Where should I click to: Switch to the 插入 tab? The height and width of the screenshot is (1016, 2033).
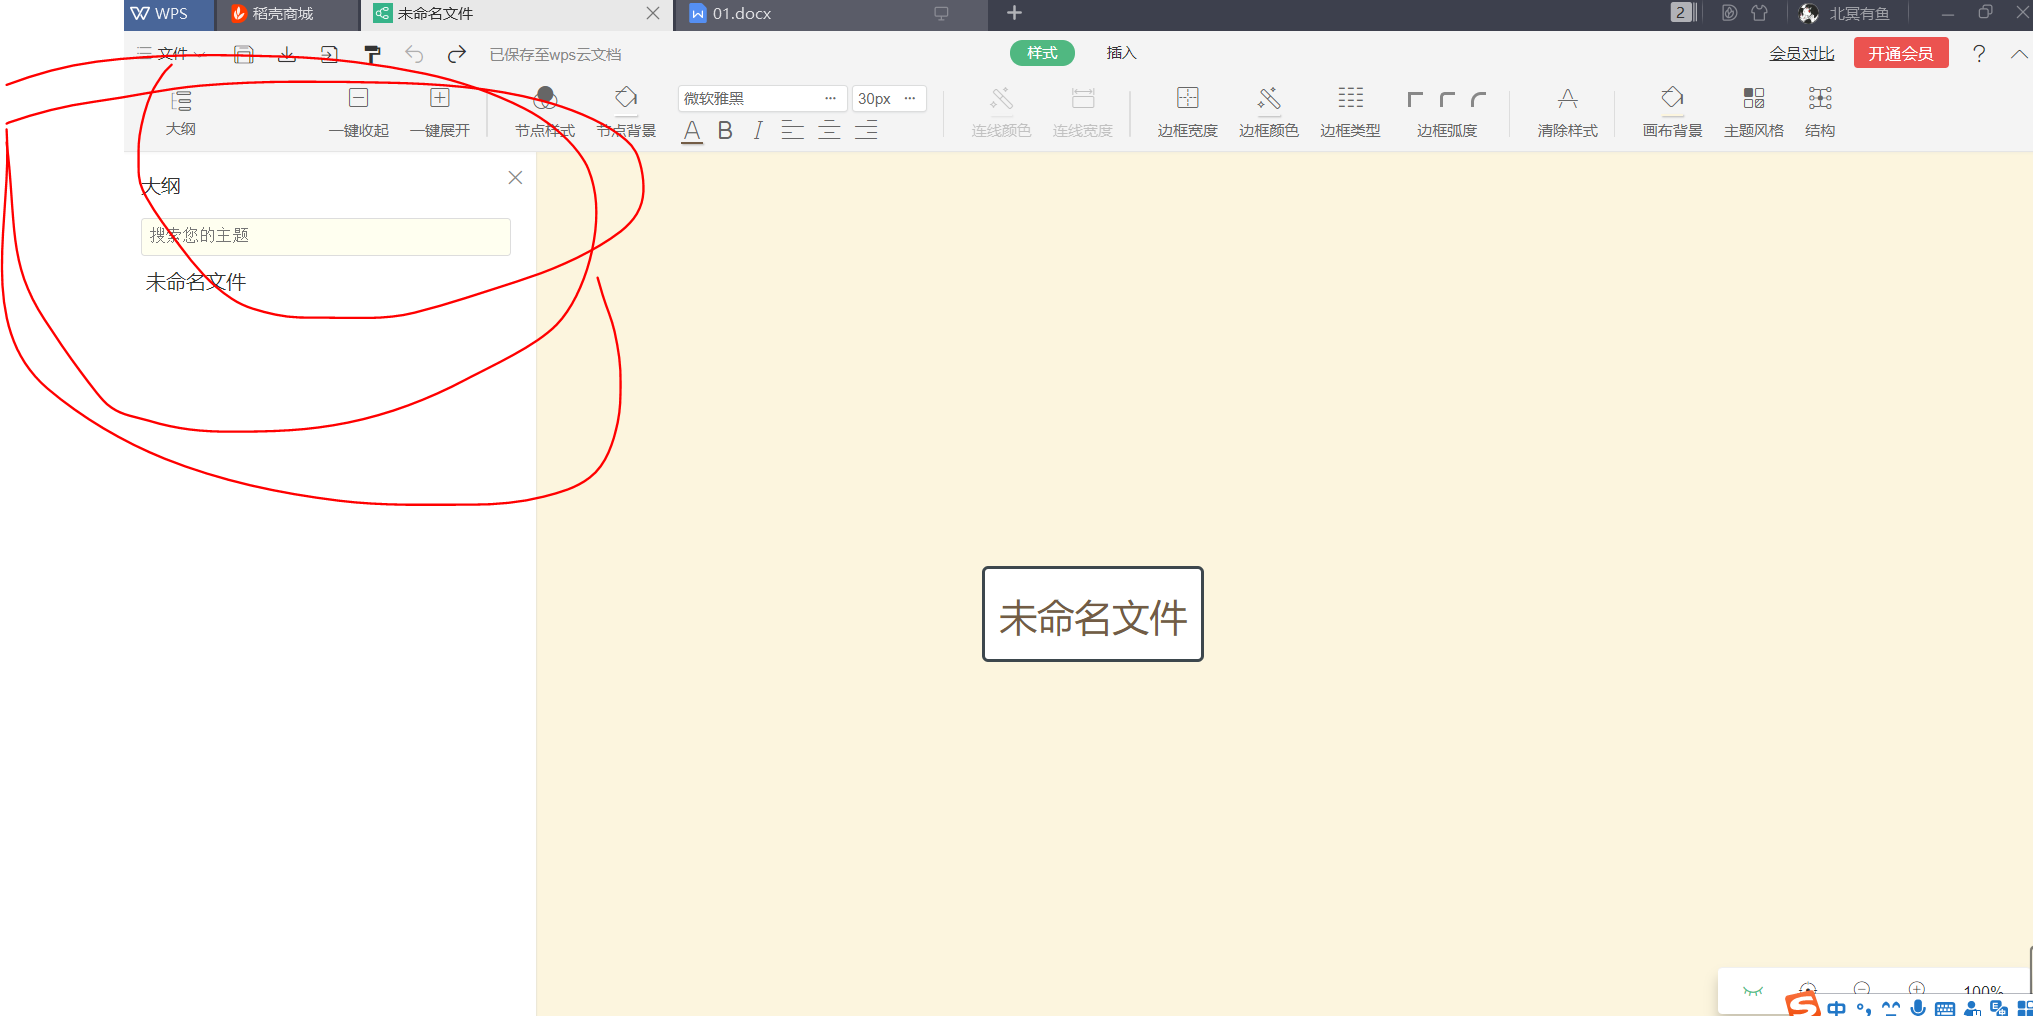(x=1120, y=53)
